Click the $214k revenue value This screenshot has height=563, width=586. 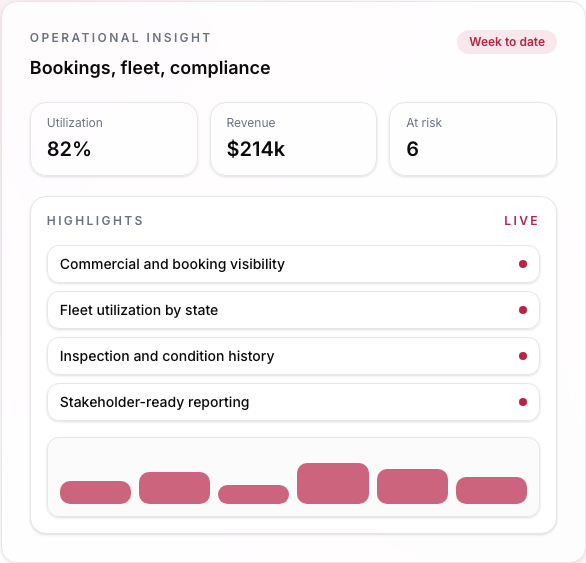tap(256, 149)
